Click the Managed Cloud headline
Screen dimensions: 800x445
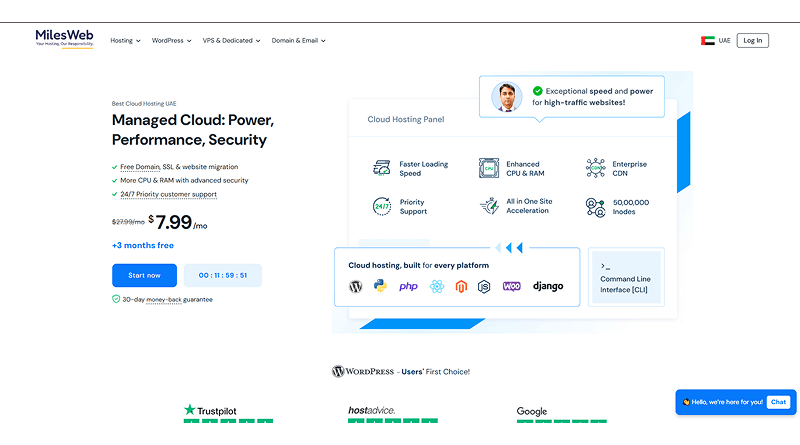(193, 130)
